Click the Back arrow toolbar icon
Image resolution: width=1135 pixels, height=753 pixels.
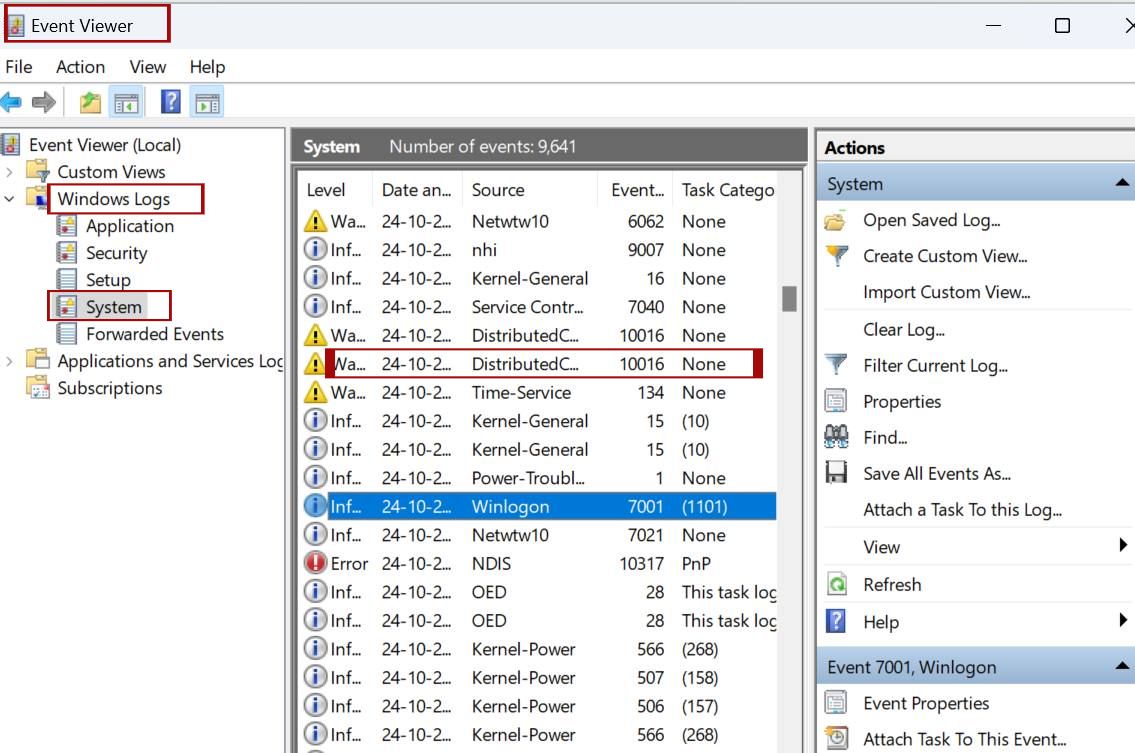point(11,102)
